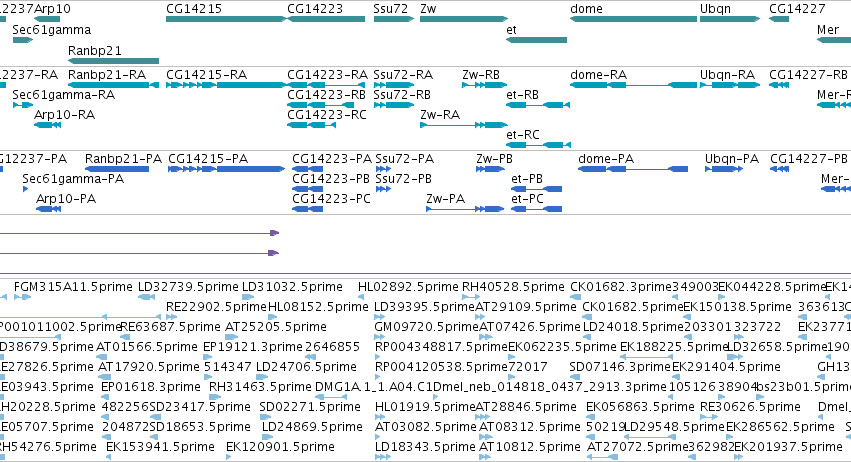851x462 pixels.
Task: Select the dome-RA transcript glyph
Action: [x=633, y=85]
